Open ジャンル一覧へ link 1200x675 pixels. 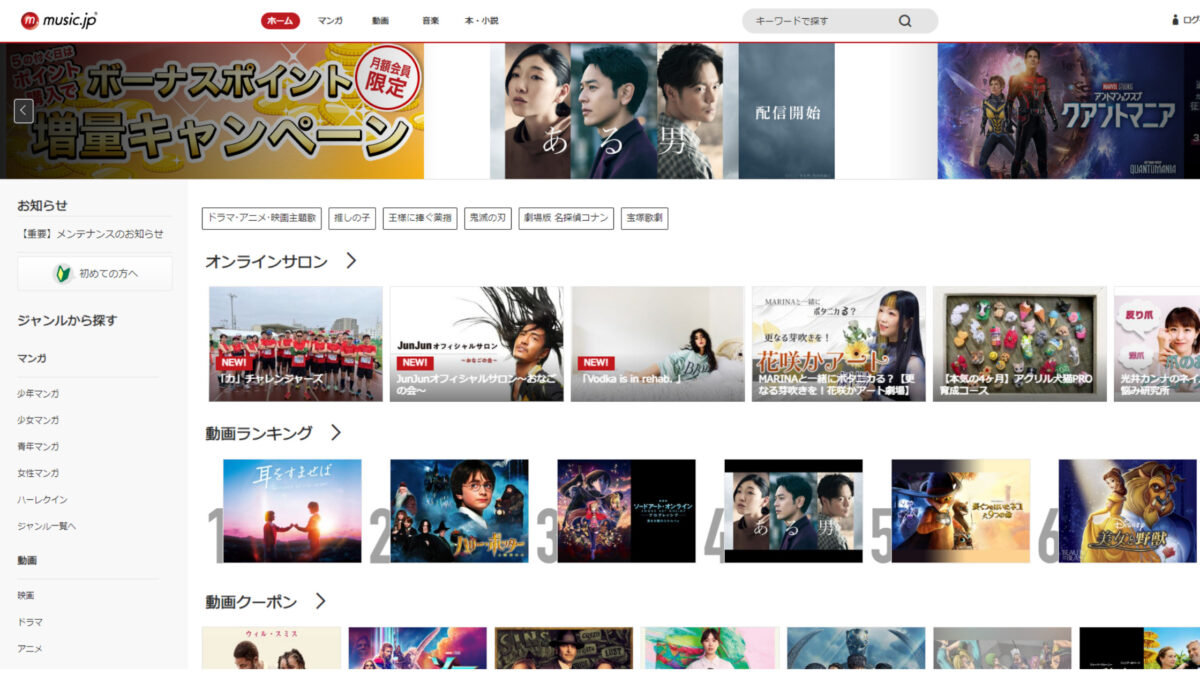(x=46, y=526)
